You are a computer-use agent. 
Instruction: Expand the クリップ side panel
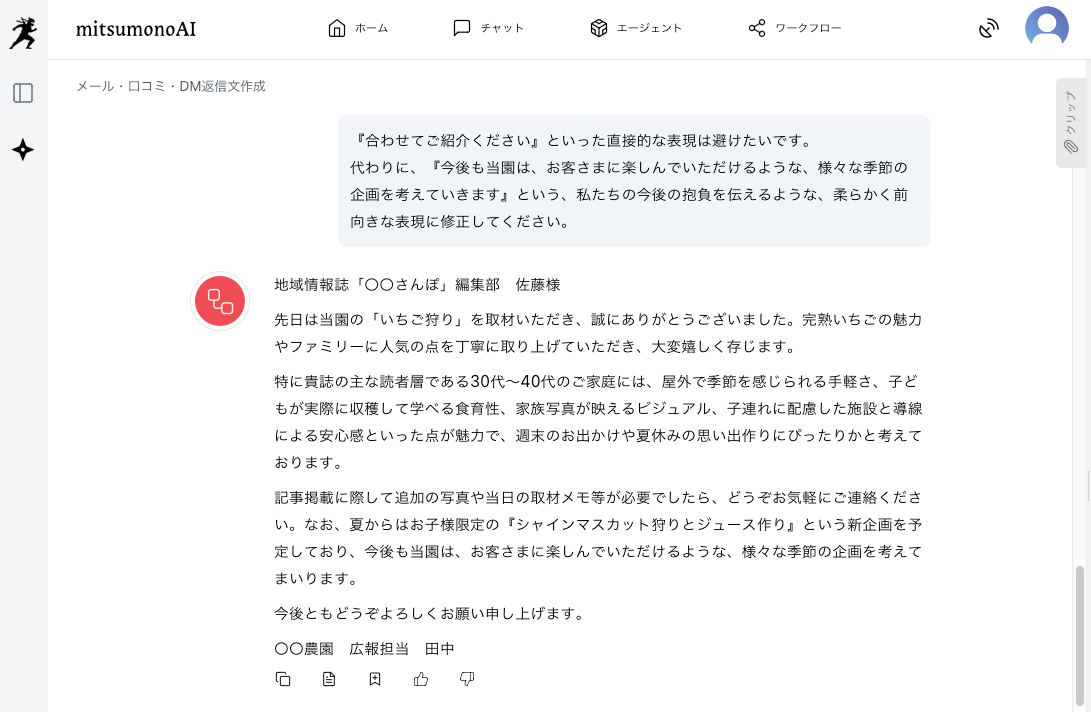tap(1070, 122)
